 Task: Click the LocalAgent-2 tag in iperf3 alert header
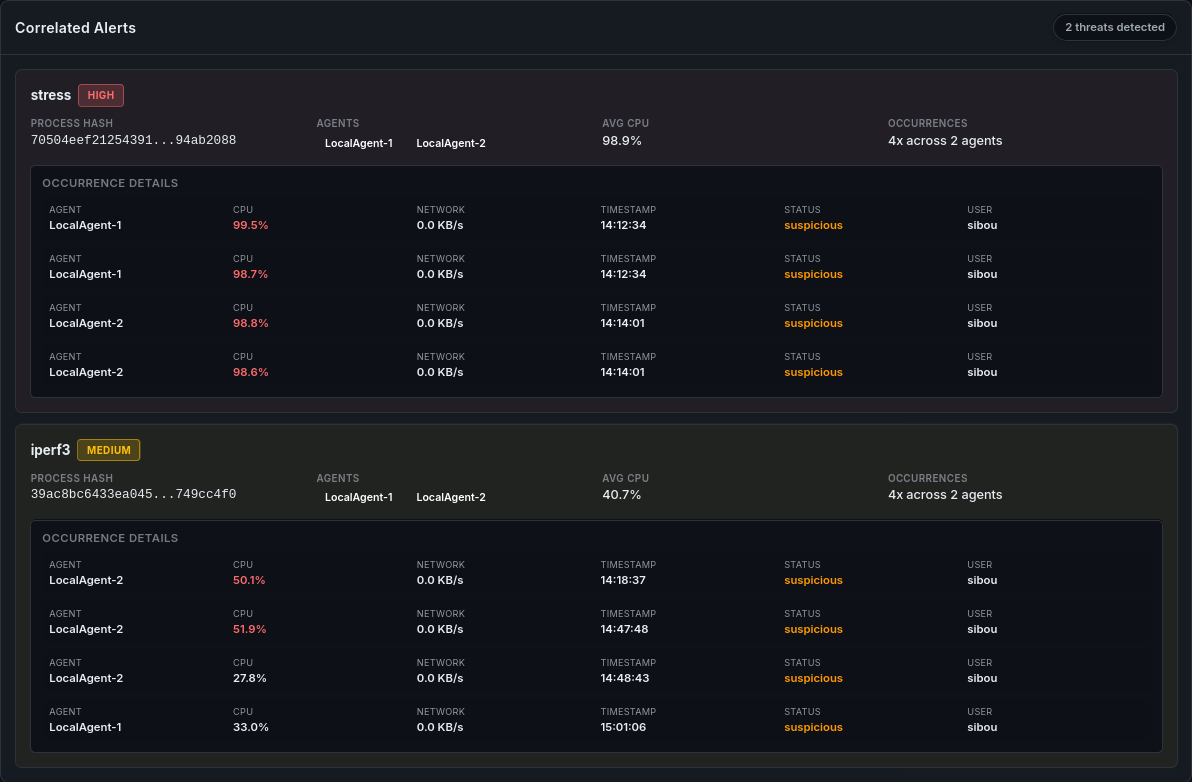click(450, 497)
